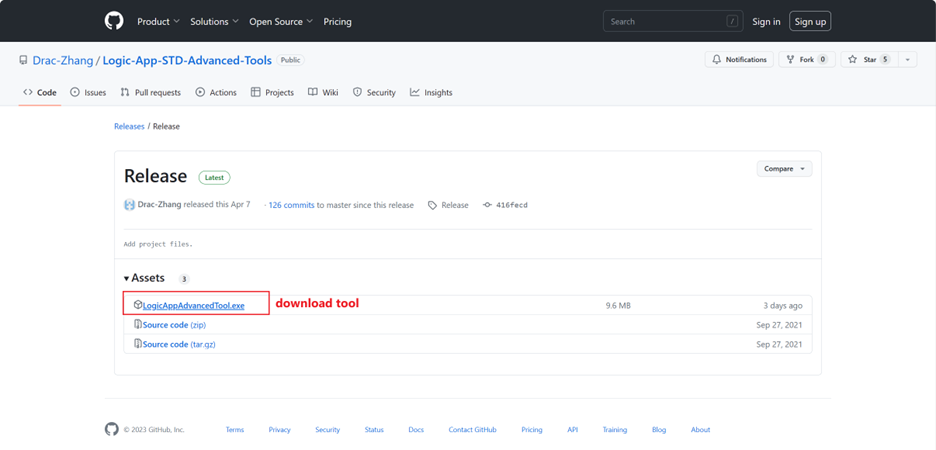
Task: Open the Pricing footer link
Action: click(532, 430)
